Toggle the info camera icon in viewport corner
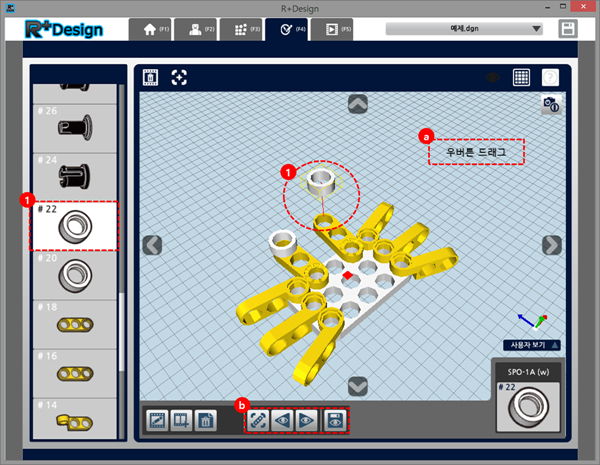The width and height of the screenshot is (600, 465). [549, 104]
